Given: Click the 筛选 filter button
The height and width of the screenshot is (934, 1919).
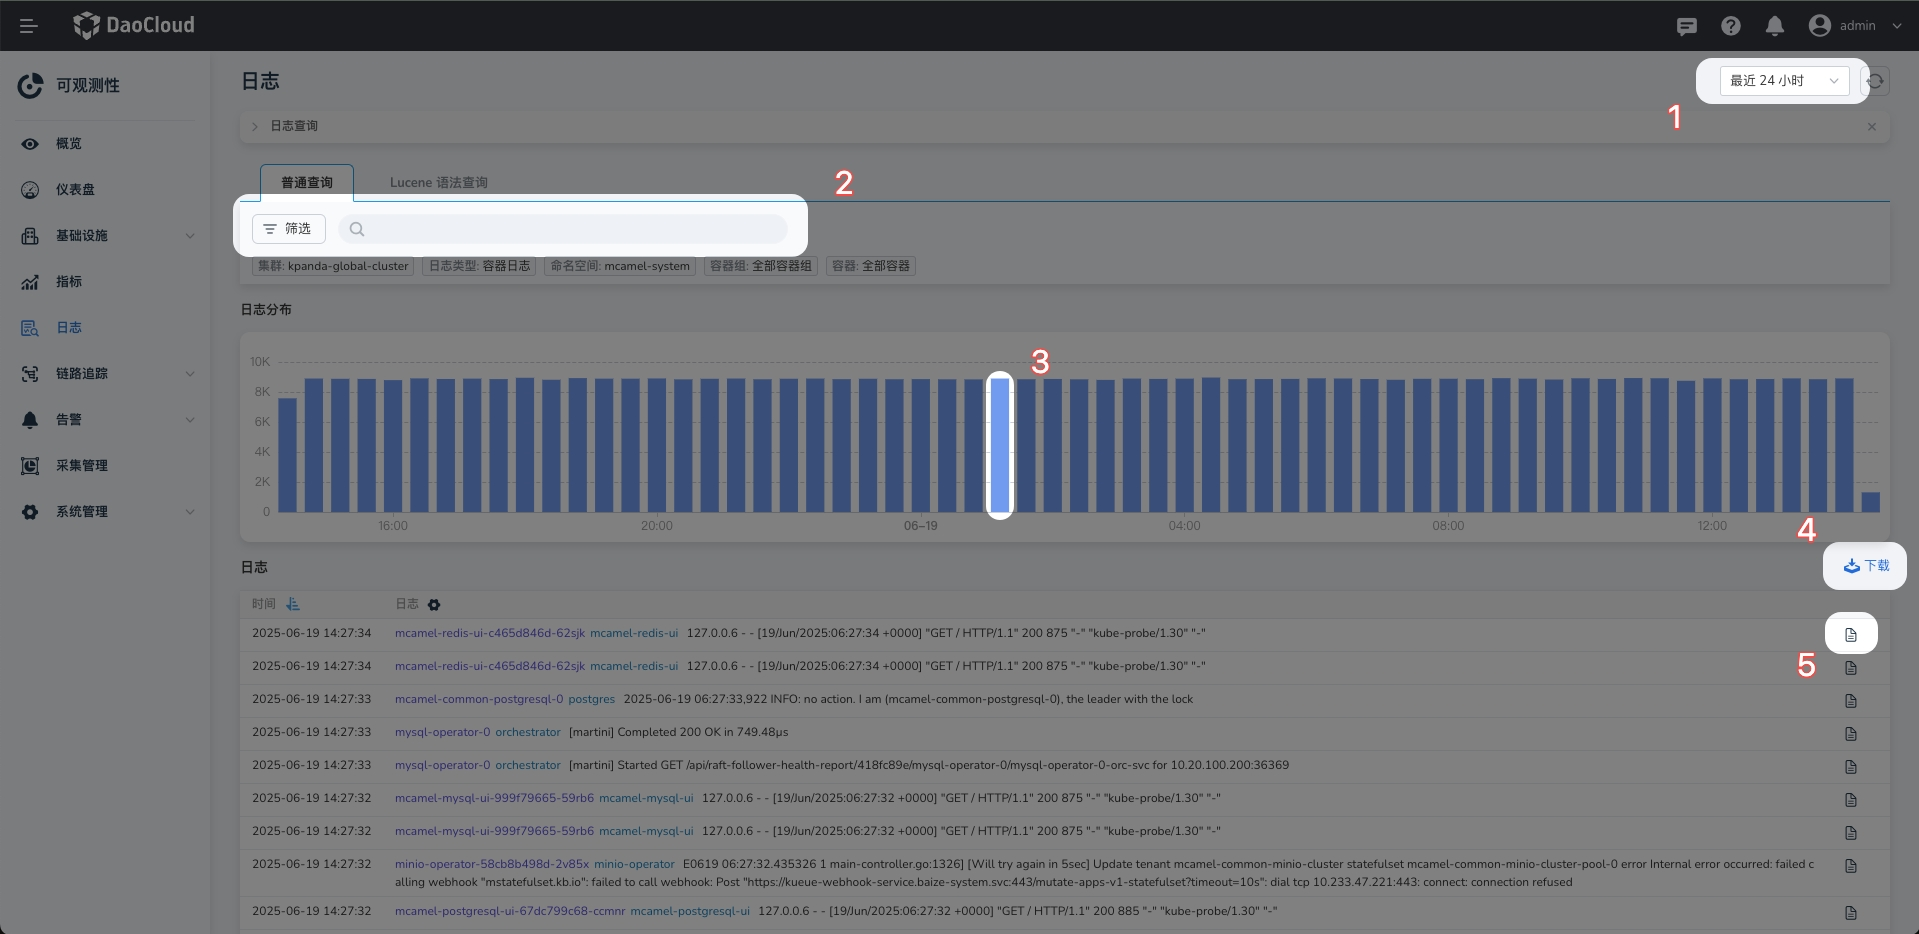Looking at the screenshot, I should tap(288, 229).
